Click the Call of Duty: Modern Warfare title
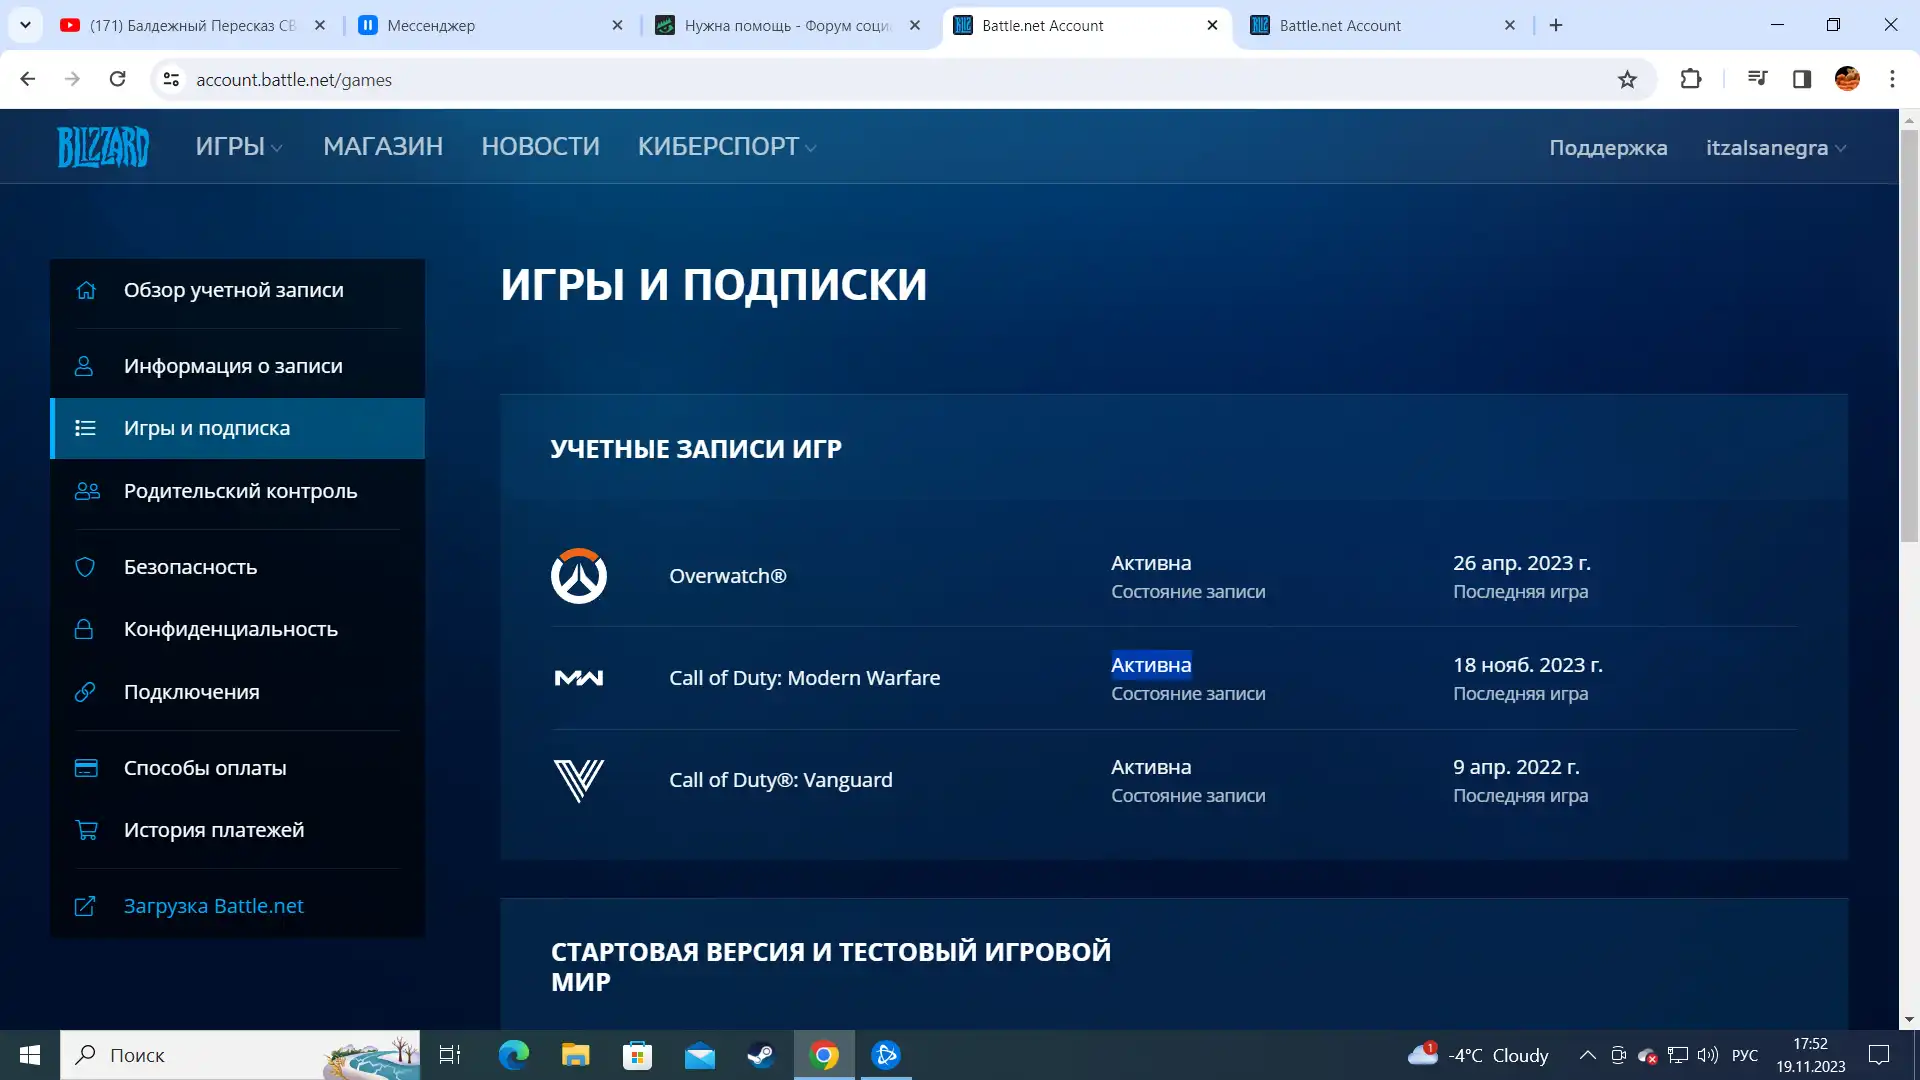1920x1080 pixels. point(804,678)
